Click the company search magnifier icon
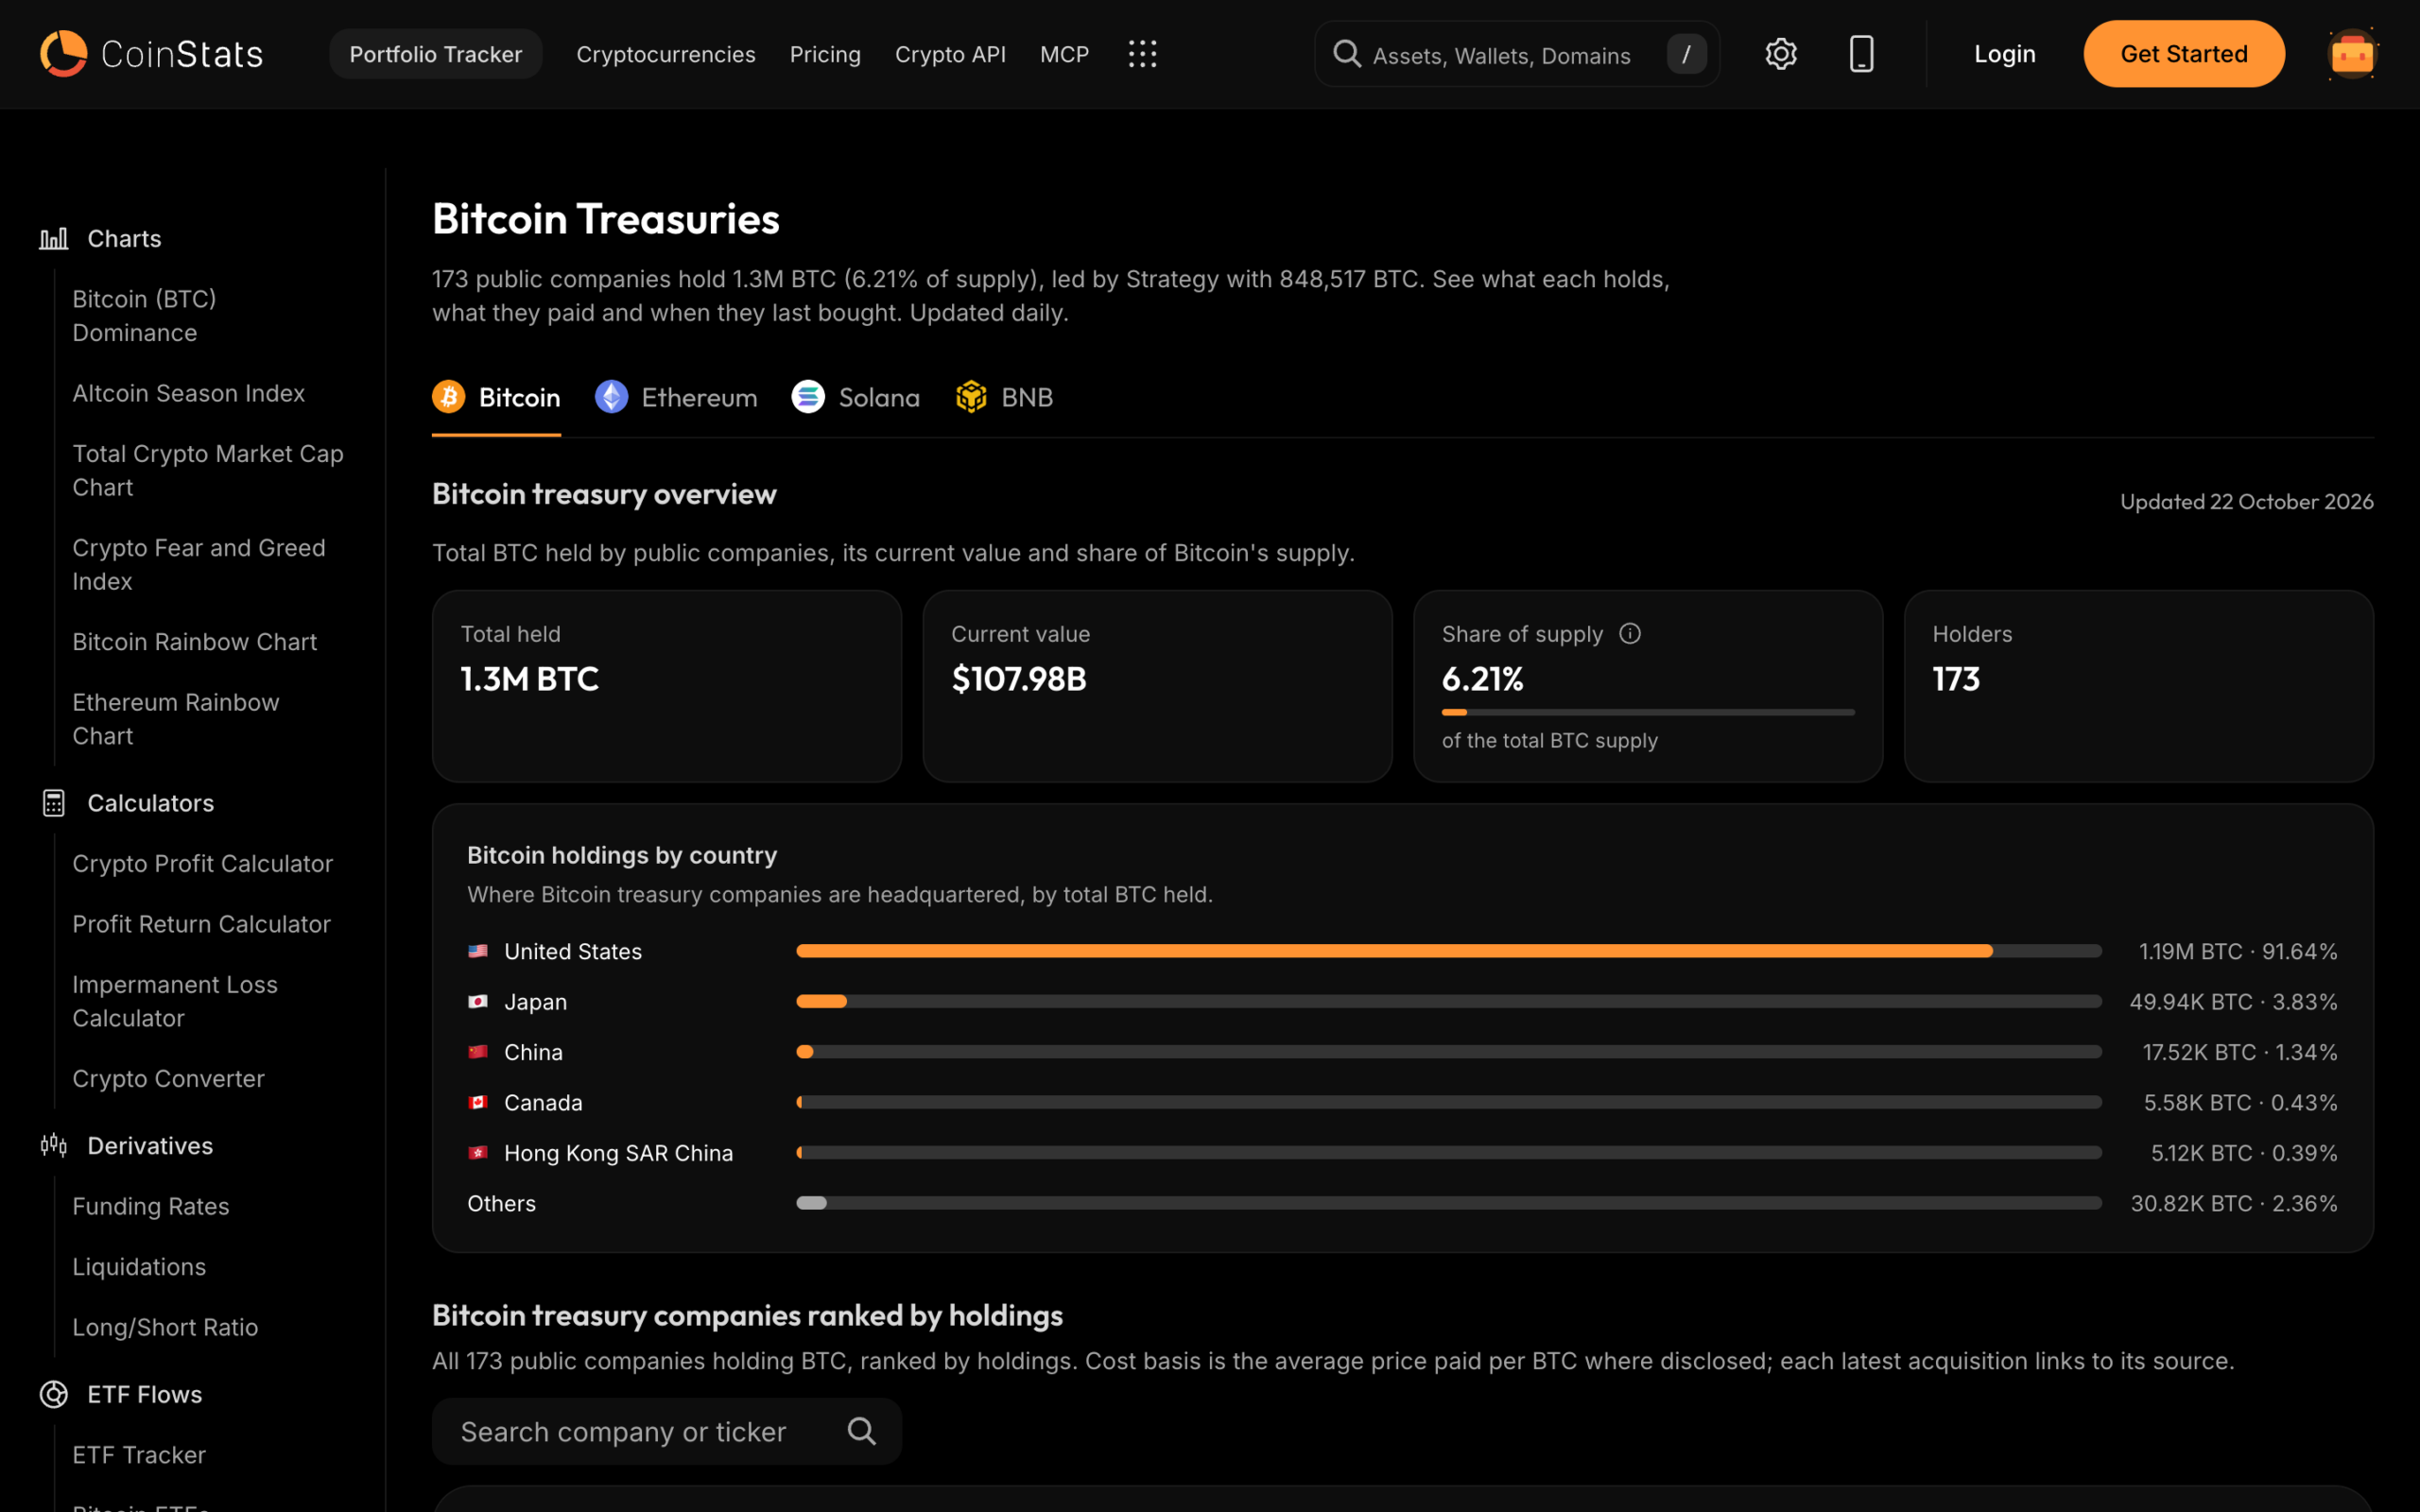 [x=861, y=1431]
